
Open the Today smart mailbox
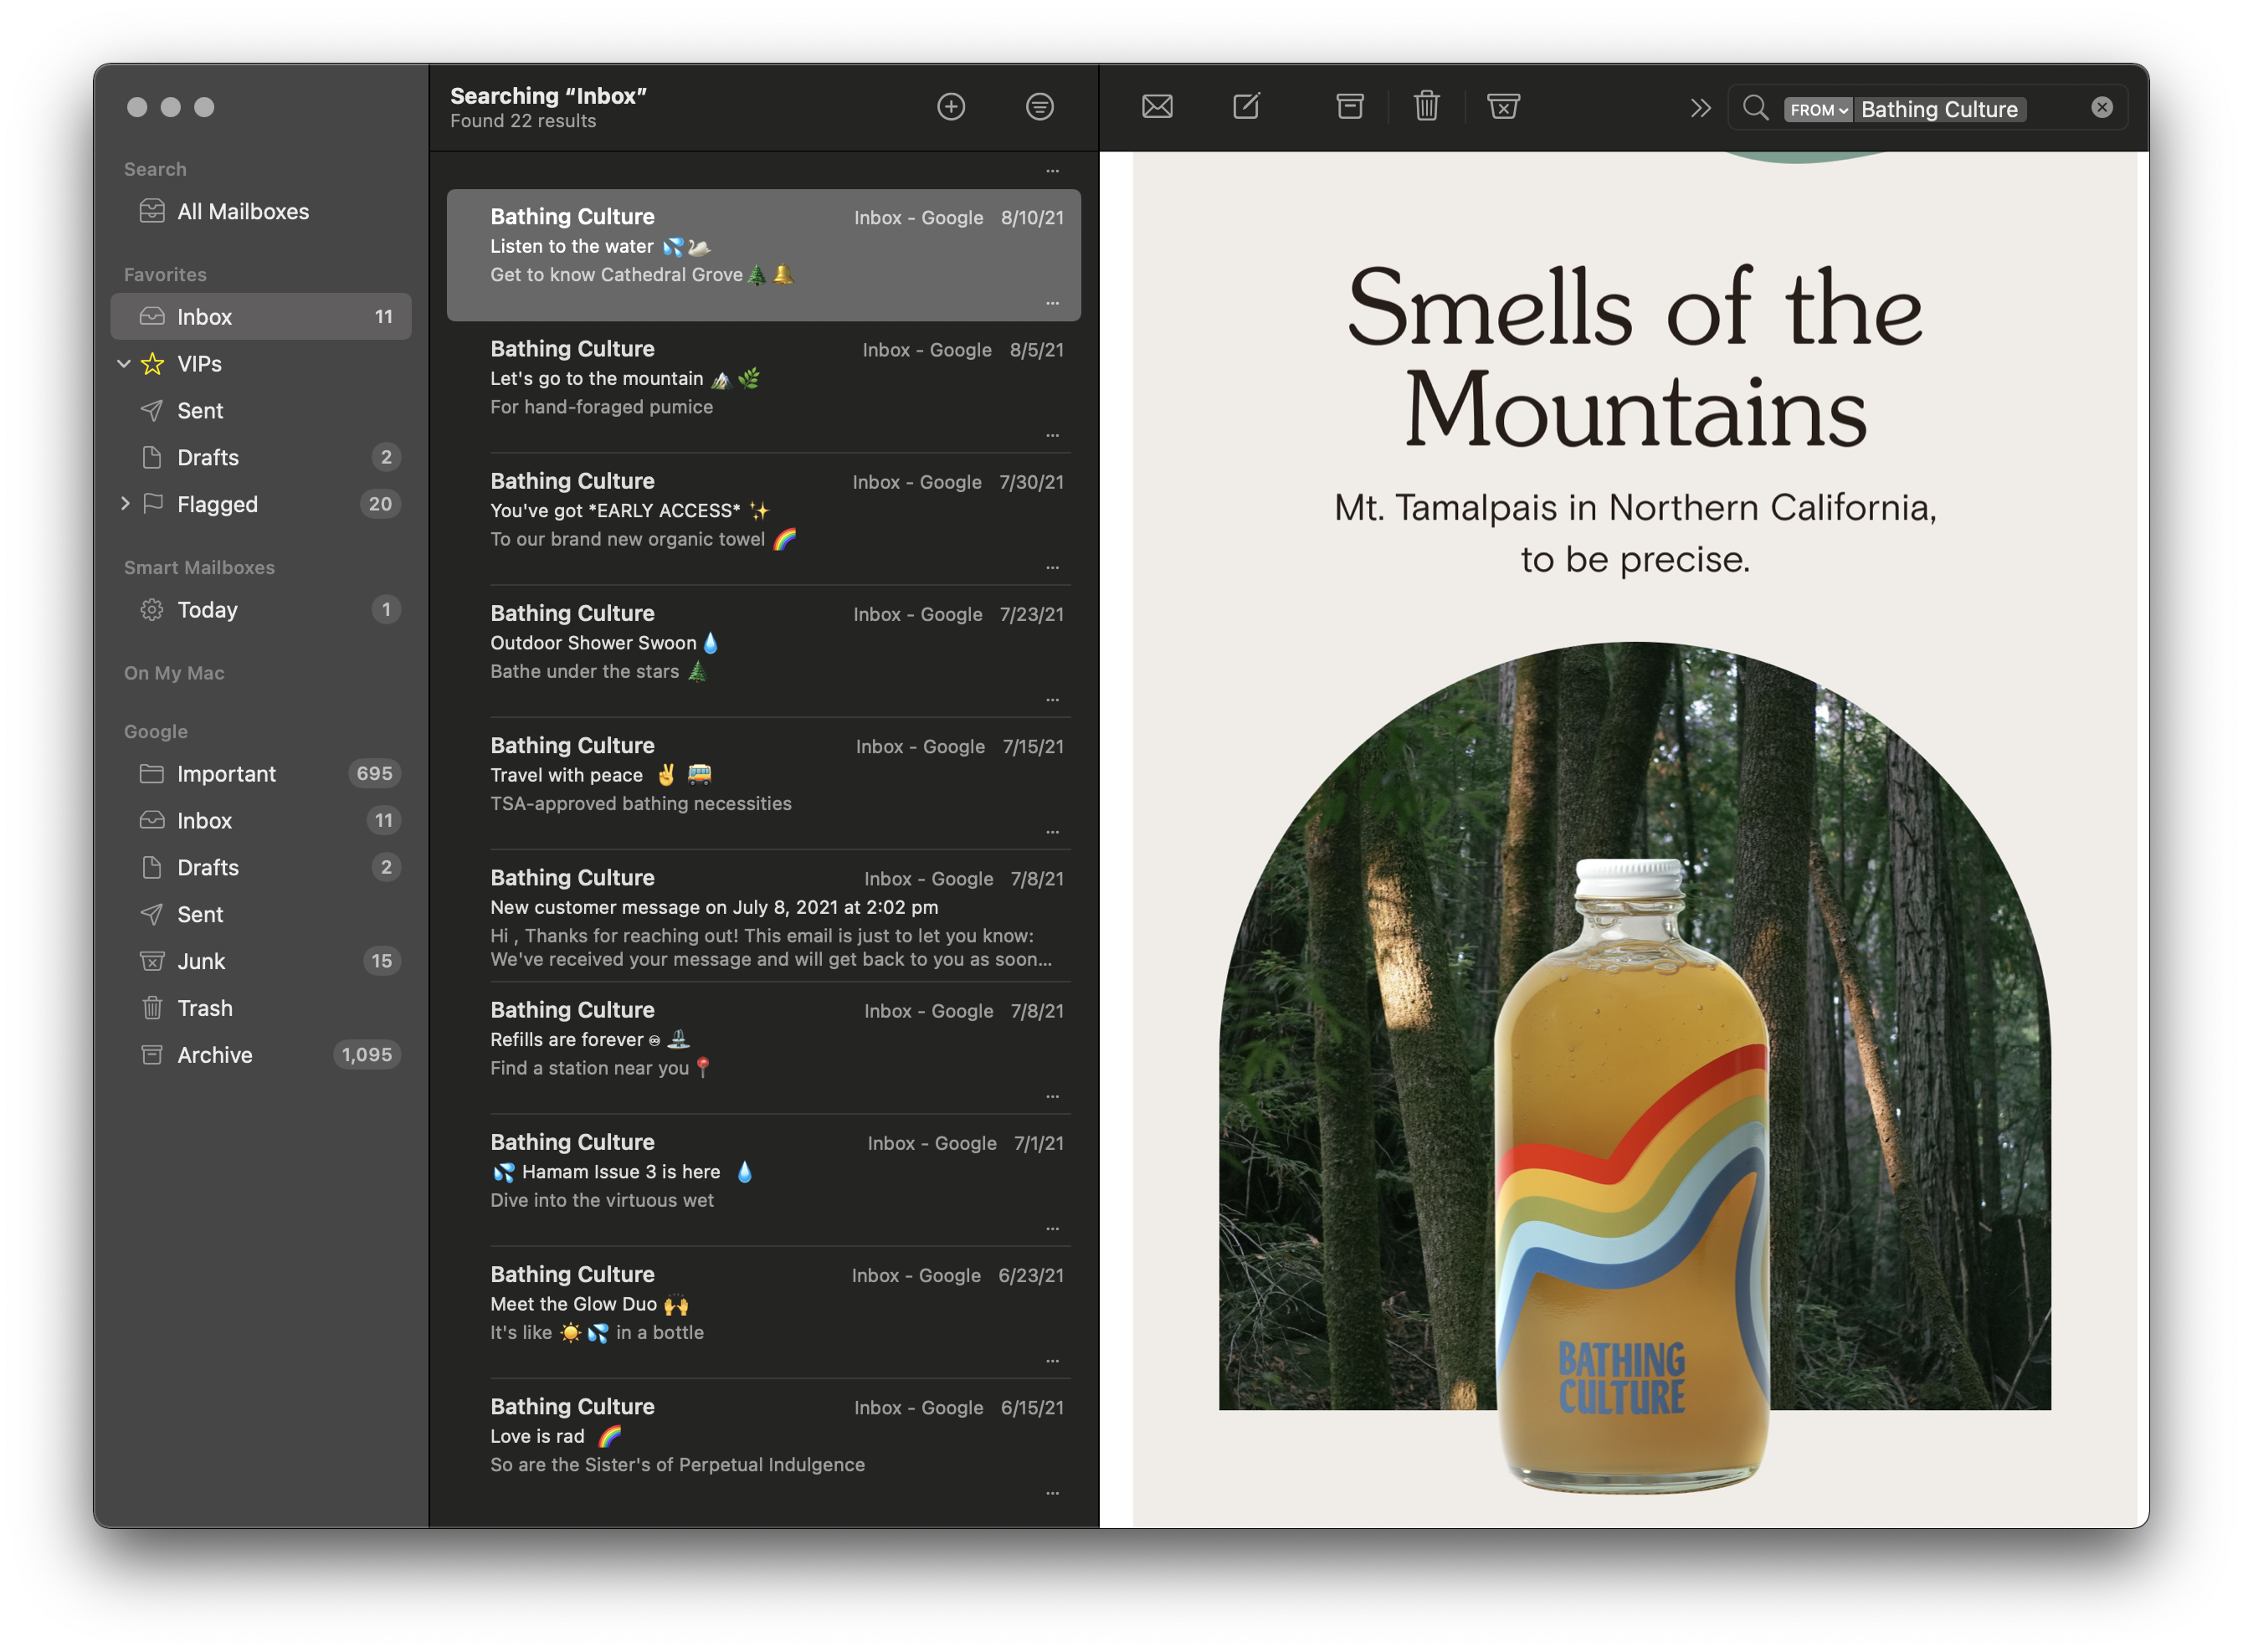point(207,610)
